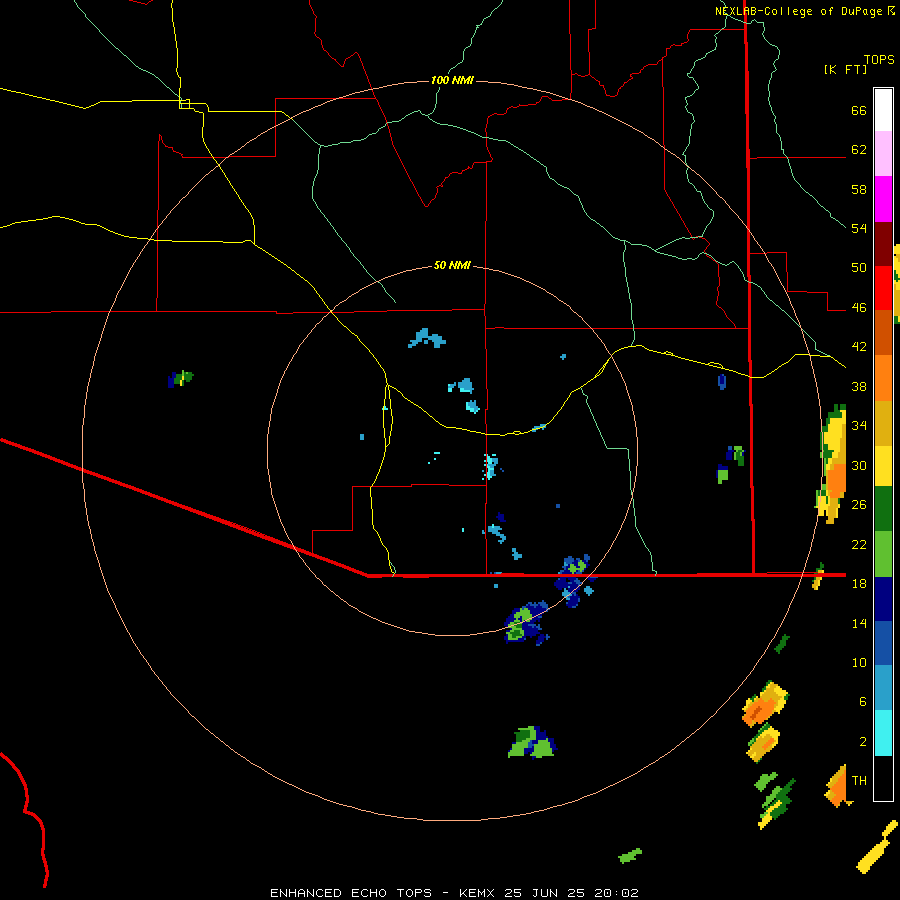Select the 100 NMI range ring label

452,80
